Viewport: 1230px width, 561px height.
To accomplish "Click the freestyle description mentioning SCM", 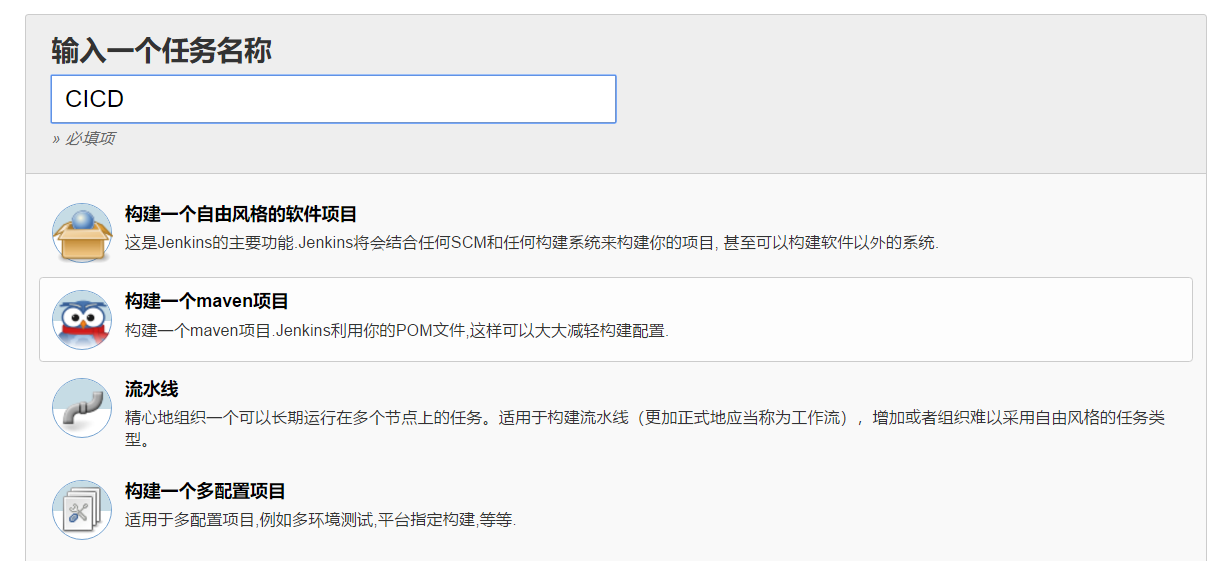I will click(532, 243).
